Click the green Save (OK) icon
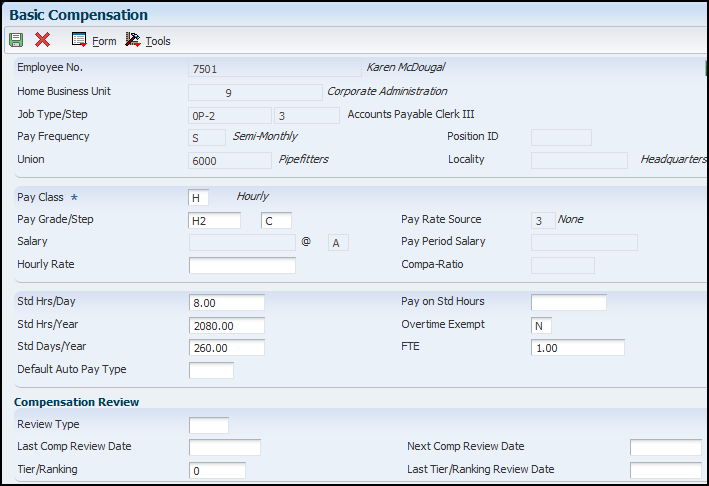This screenshot has width=709, height=486. tap(16, 40)
